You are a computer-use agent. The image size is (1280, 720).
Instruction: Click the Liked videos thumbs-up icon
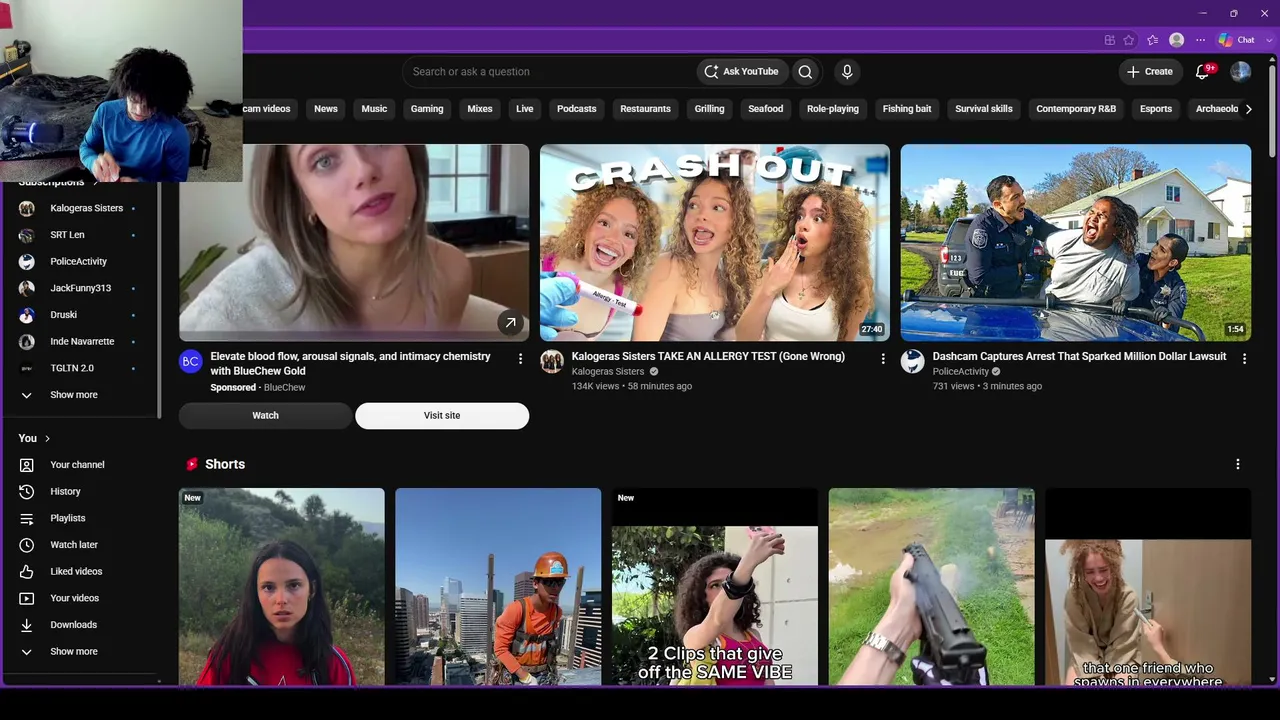(27, 572)
